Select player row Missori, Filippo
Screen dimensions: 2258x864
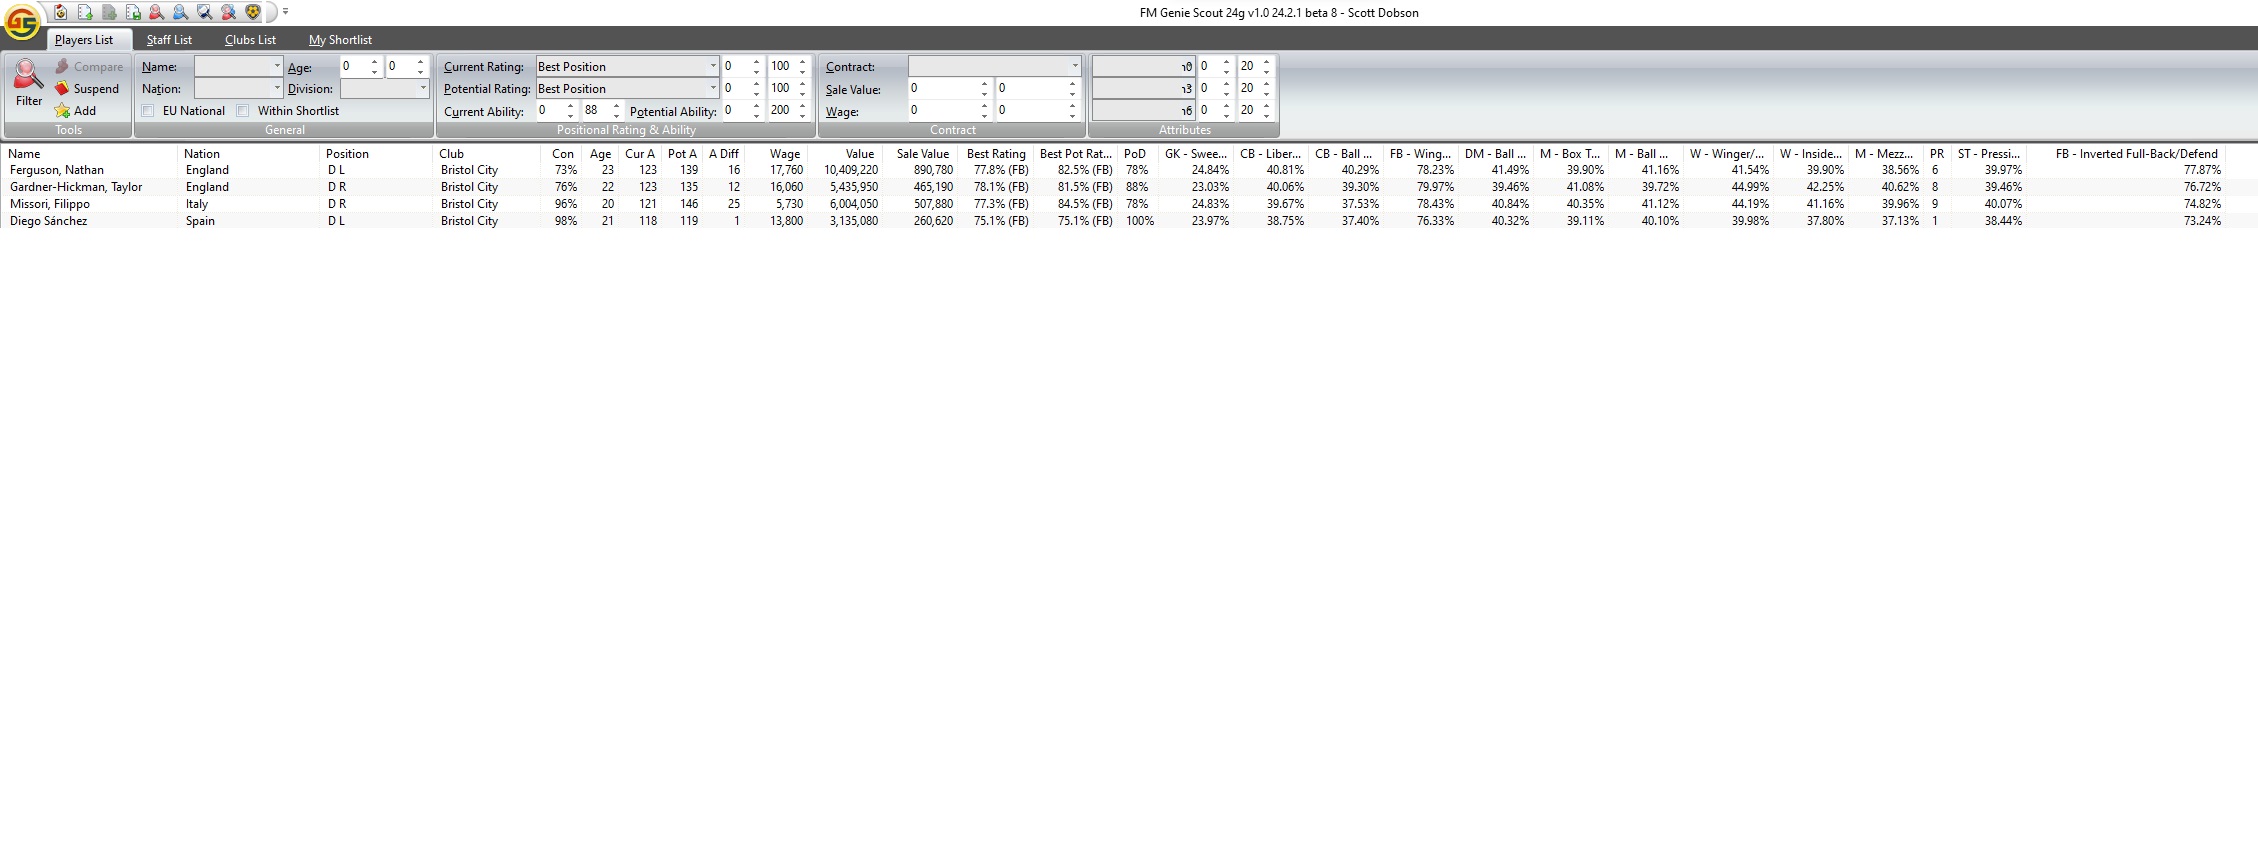(50, 204)
